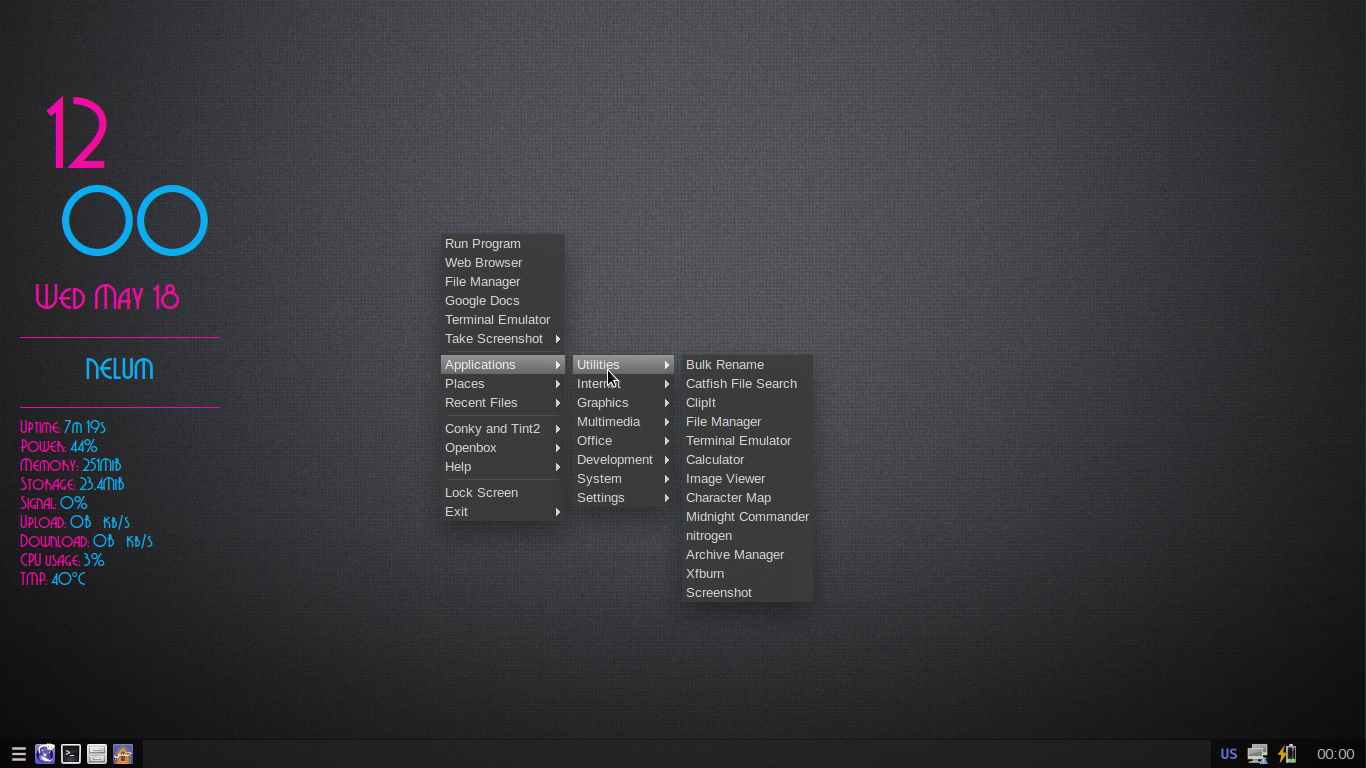Image resolution: width=1366 pixels, height=768 pixels.
Task: Click the US keyboard layout indicator
Action: 1228,754
